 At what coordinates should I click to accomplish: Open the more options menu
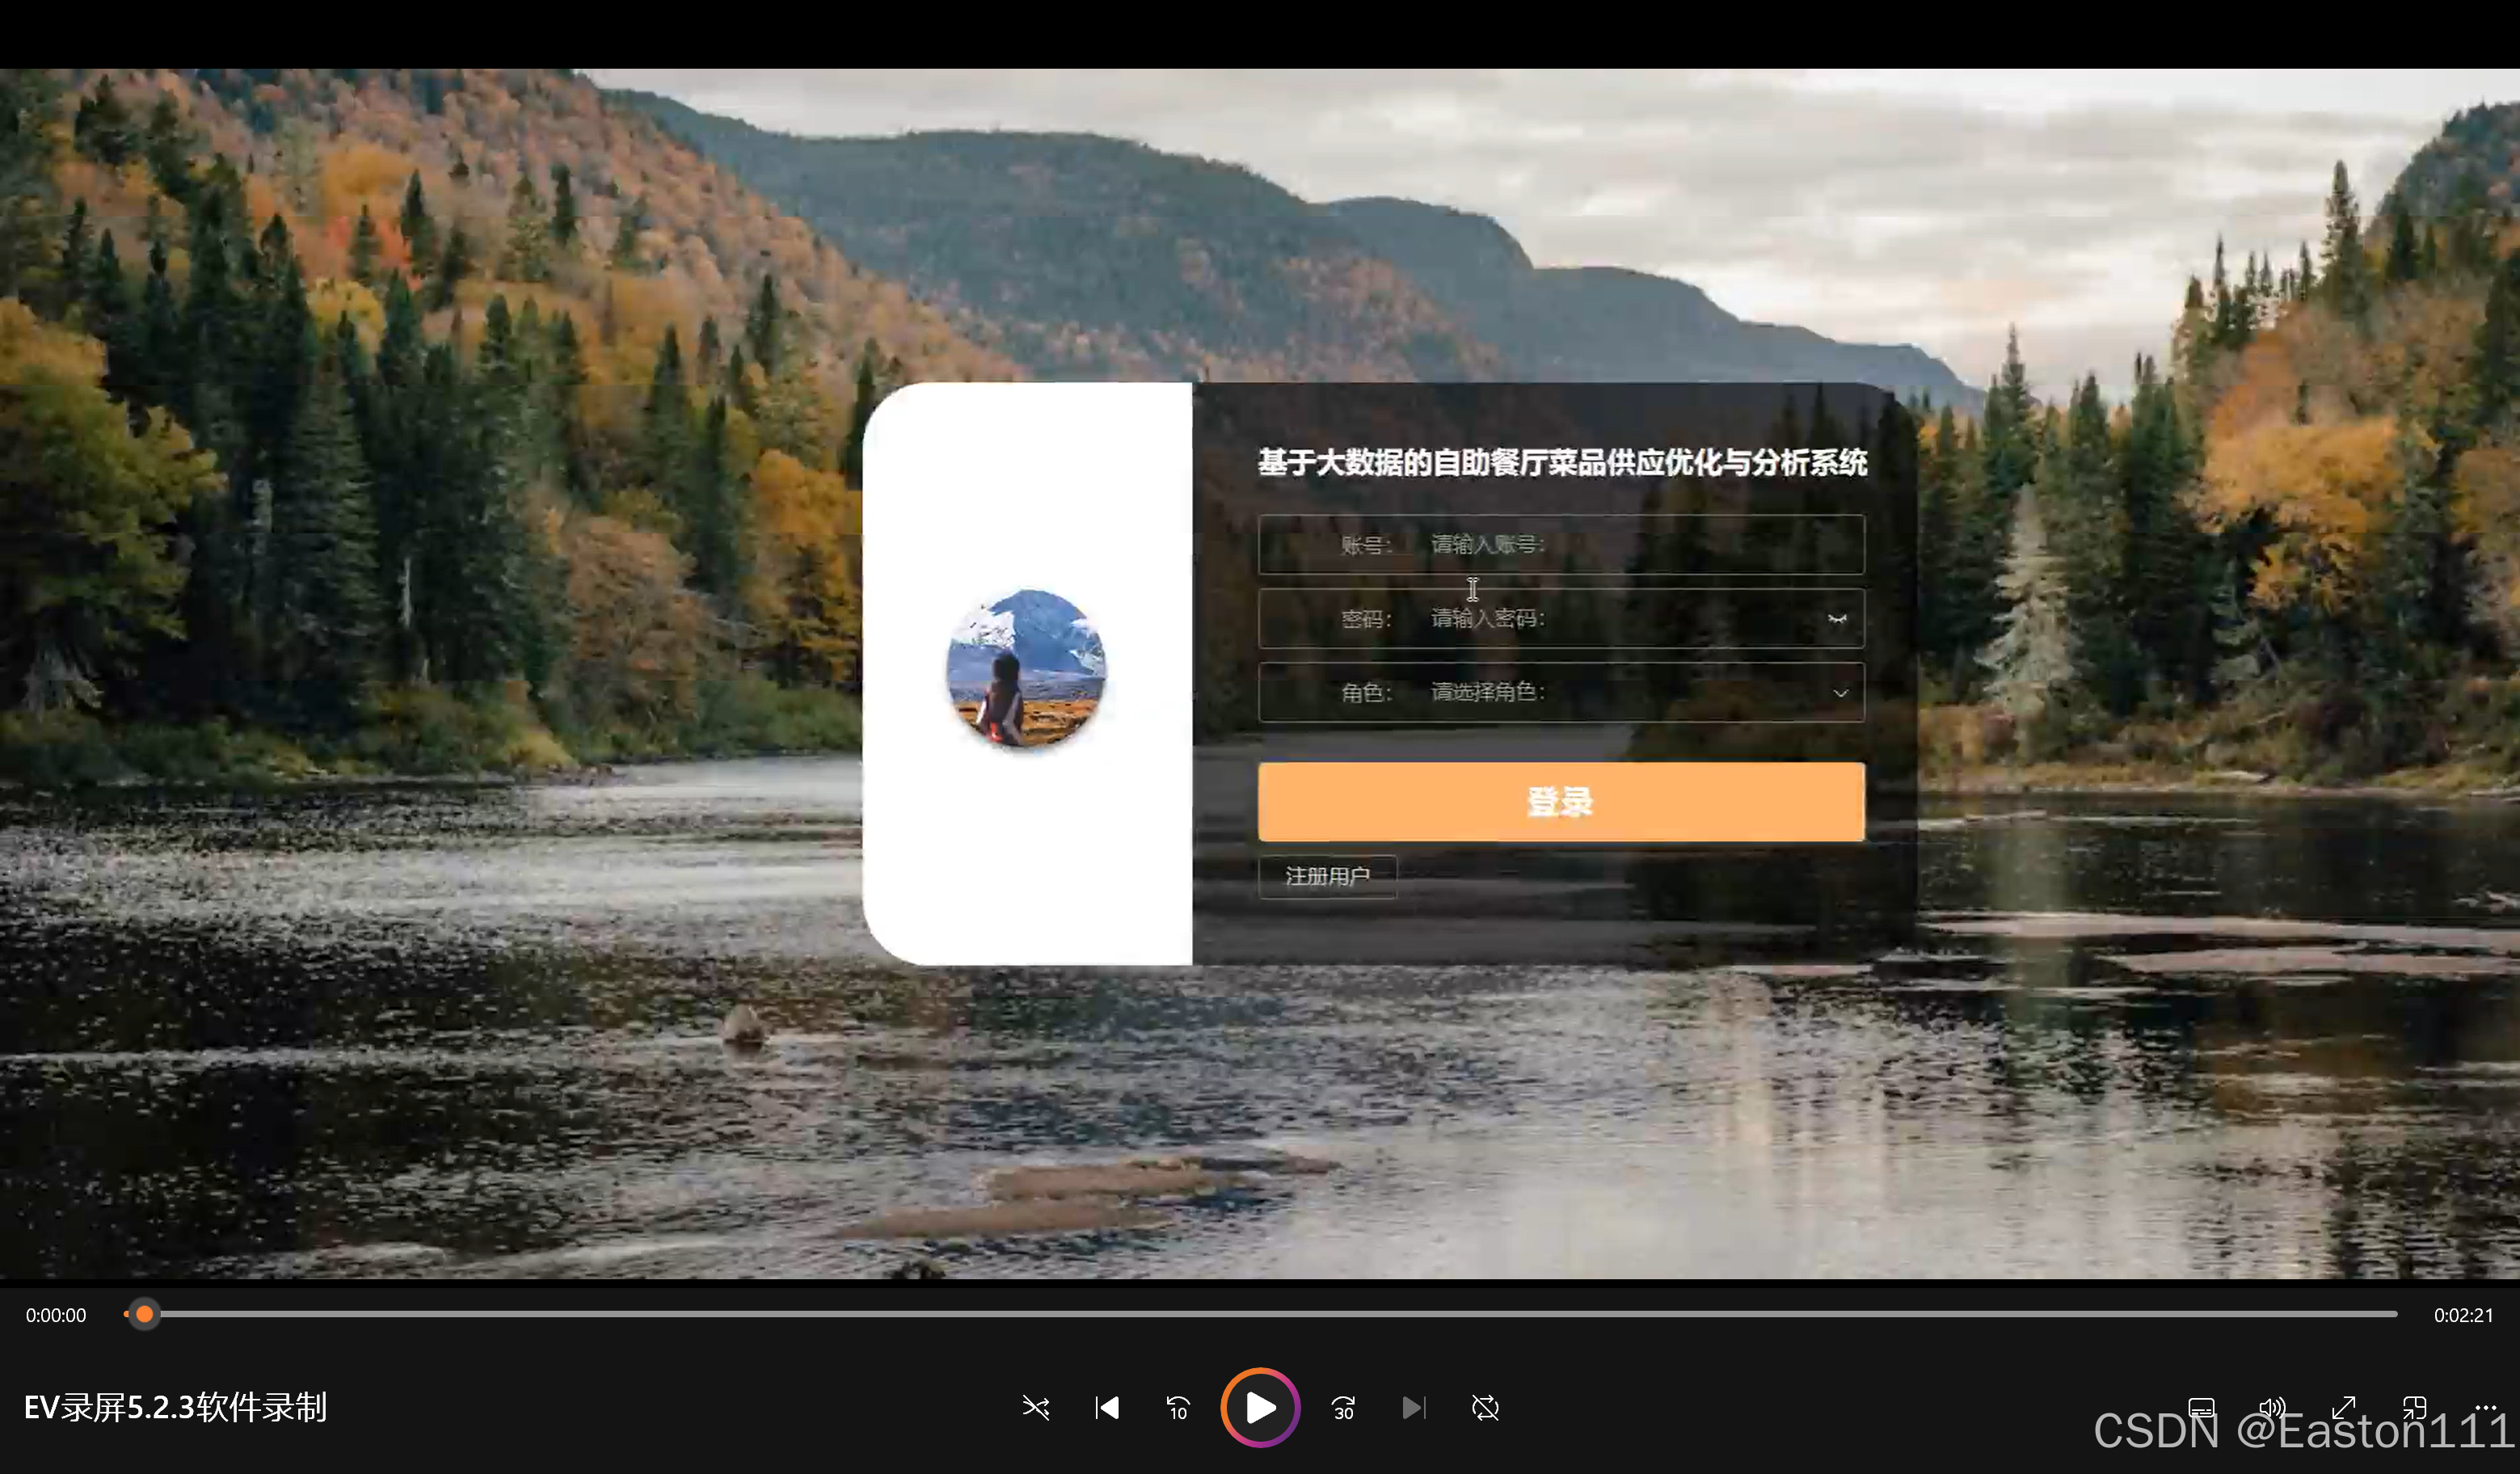click(2486, 1407)
